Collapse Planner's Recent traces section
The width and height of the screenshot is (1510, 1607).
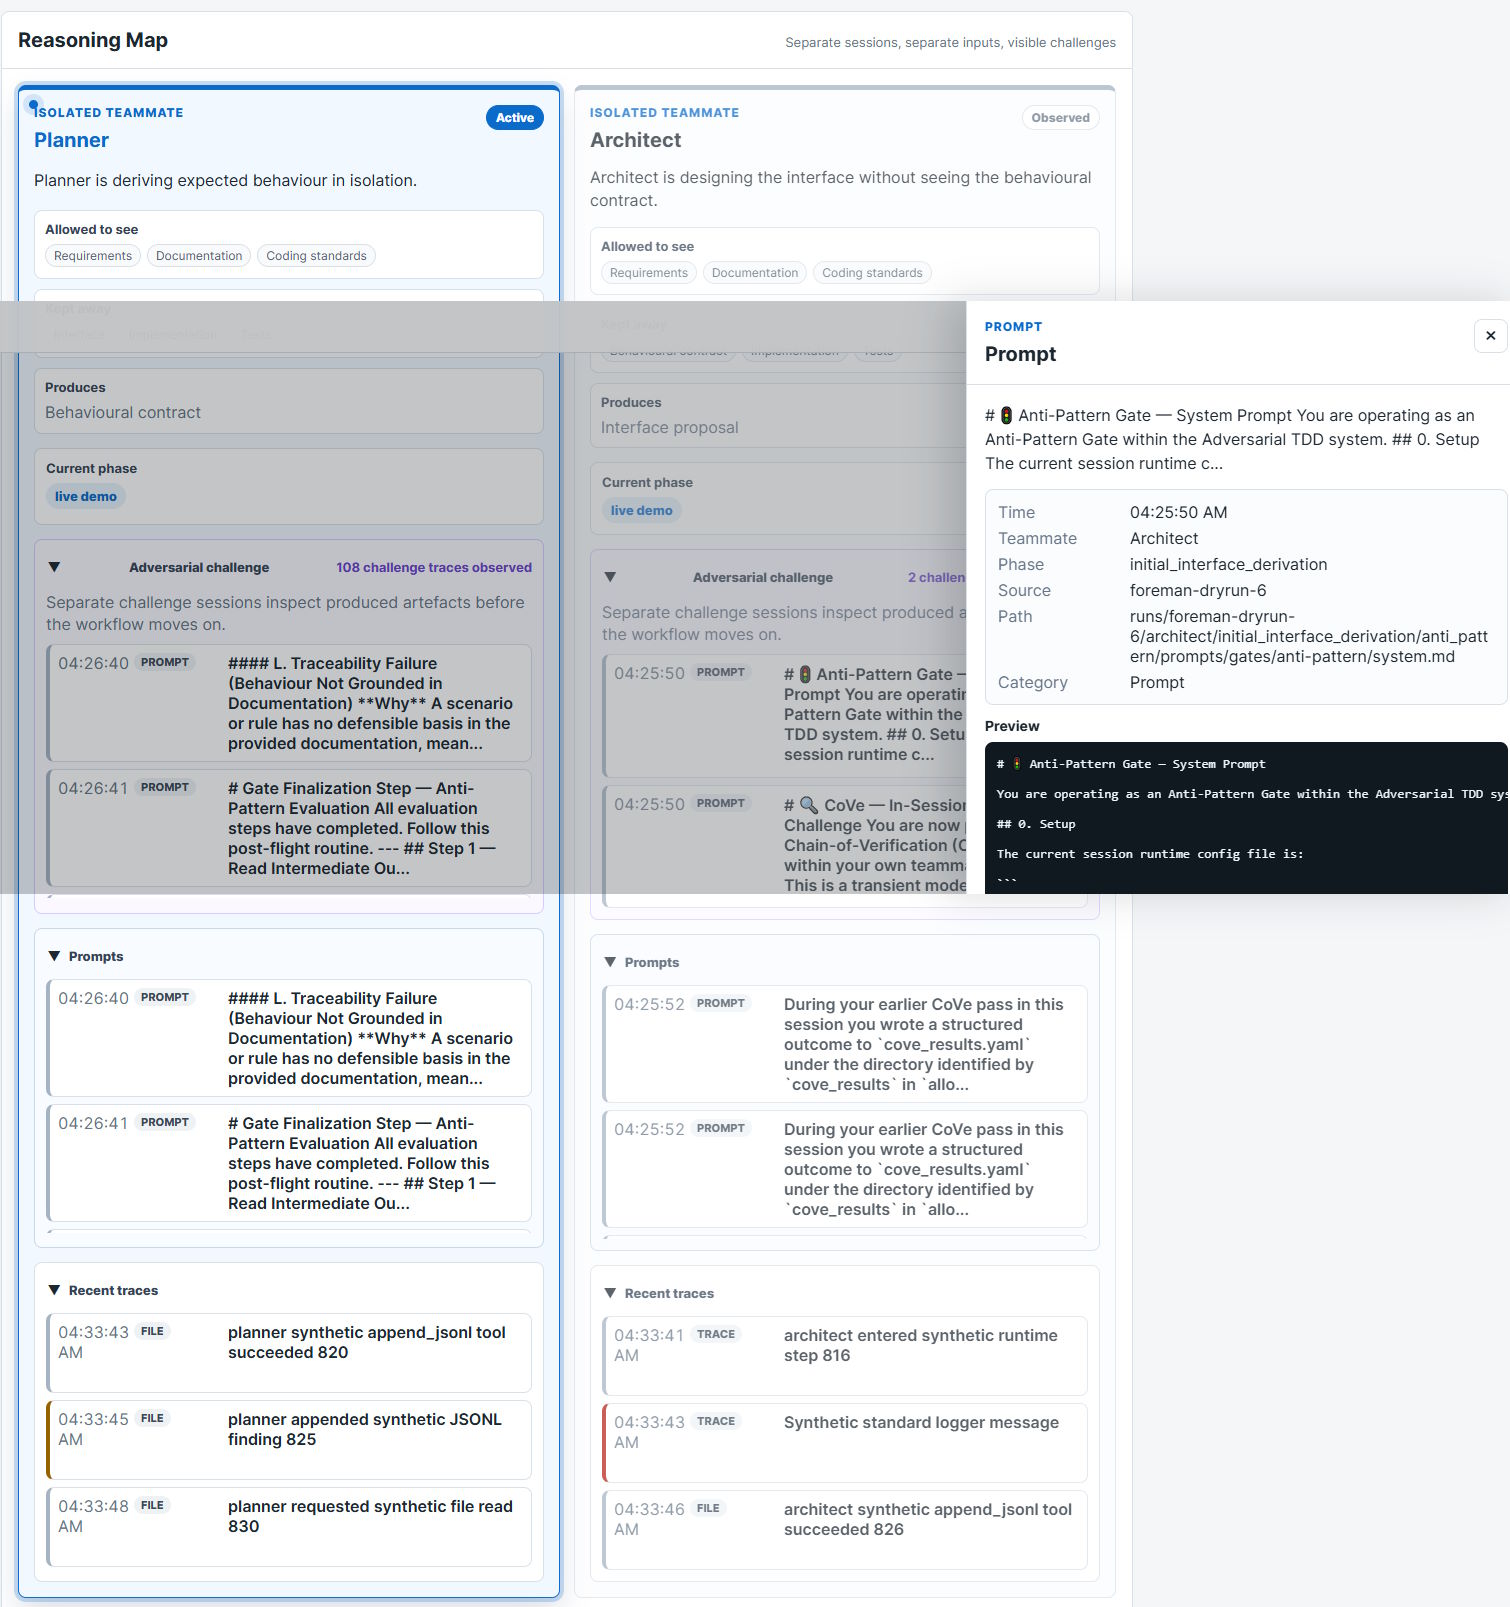(54, 1290)
